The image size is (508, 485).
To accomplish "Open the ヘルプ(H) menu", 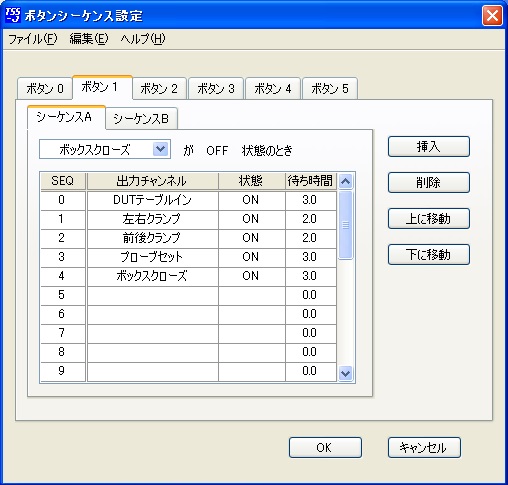I will point(143,39).
